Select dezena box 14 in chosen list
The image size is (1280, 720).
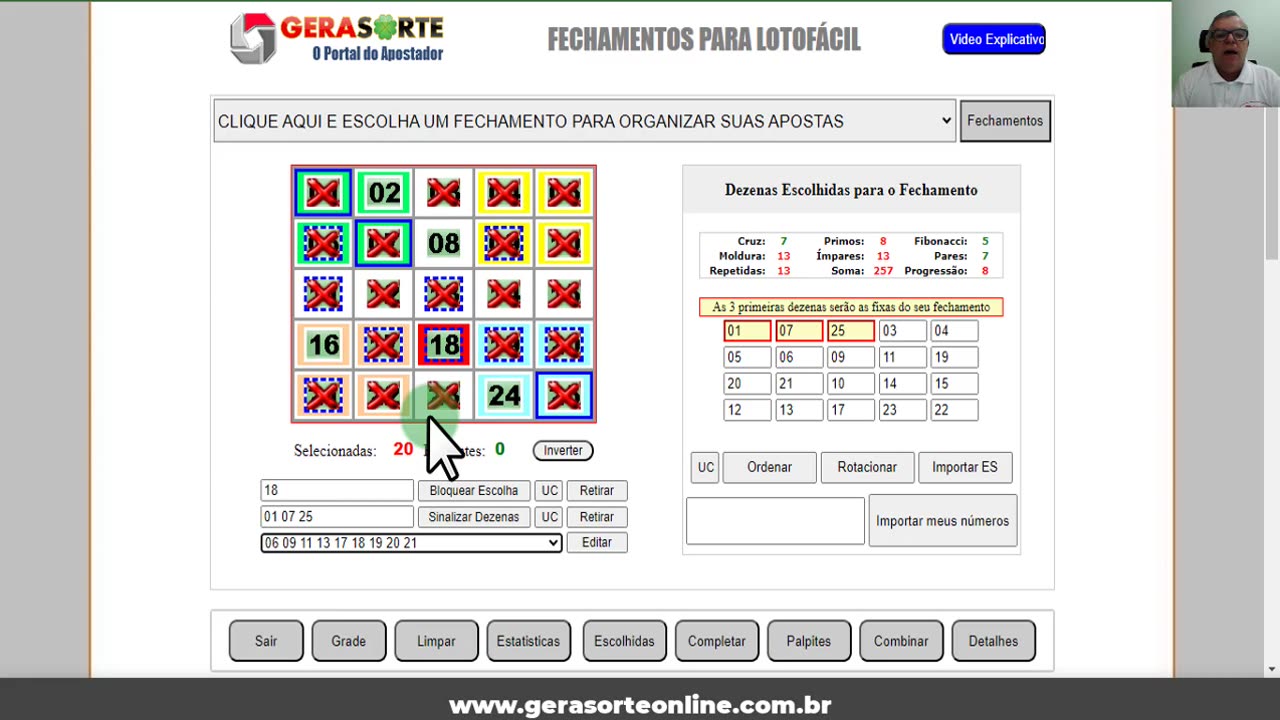(903, 384)
